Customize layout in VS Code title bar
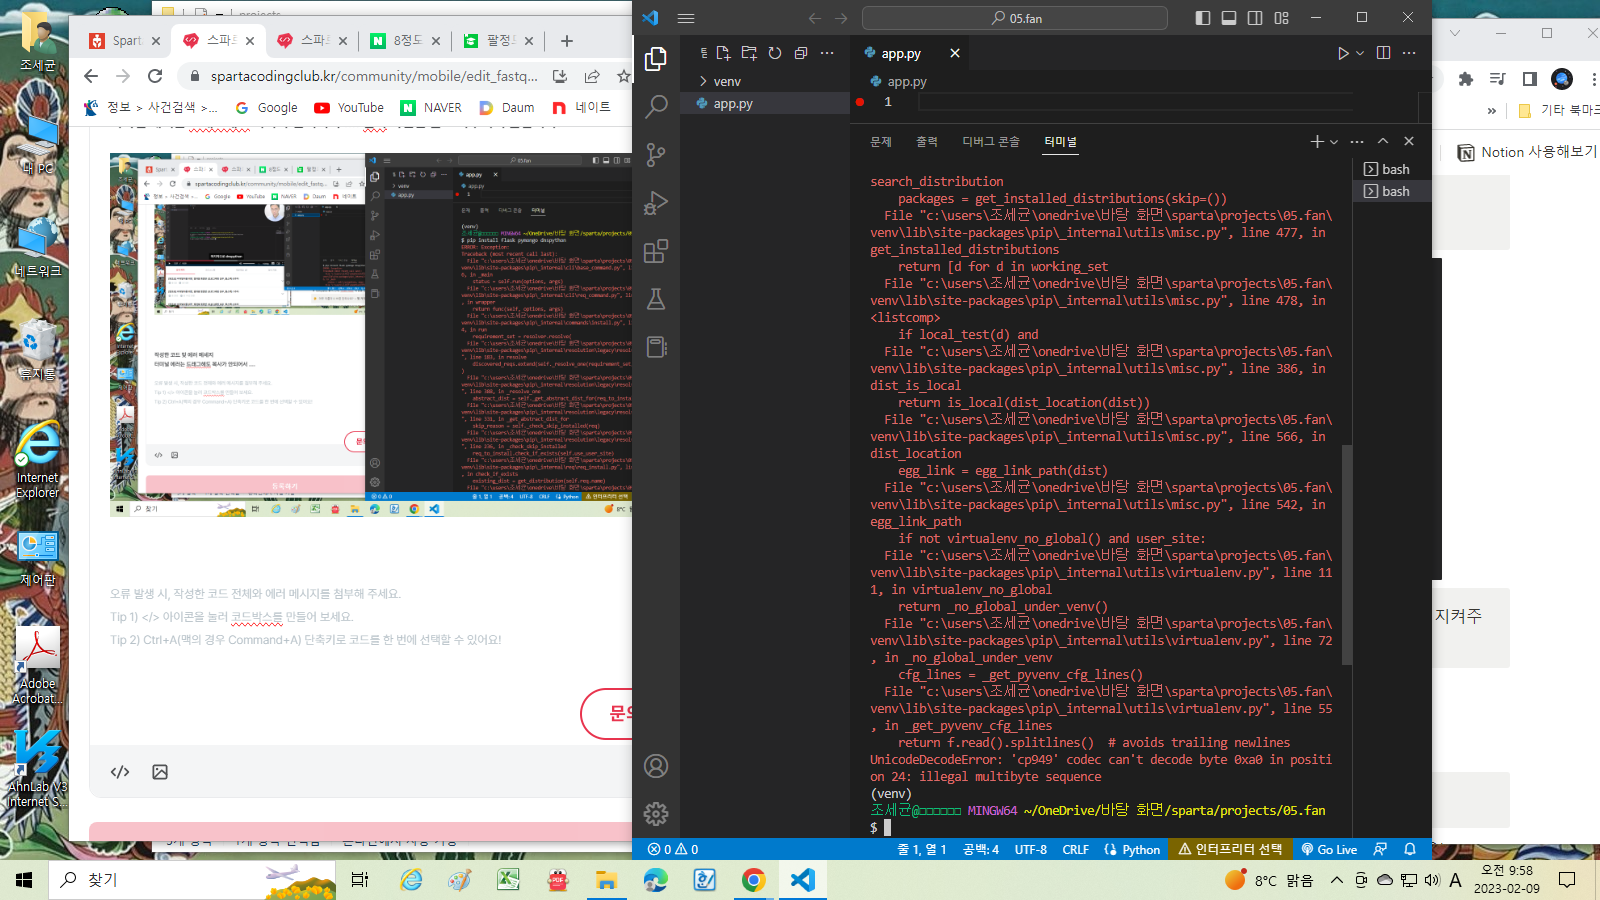Viewport: 1600px width, 900px height. [1281, 18]
